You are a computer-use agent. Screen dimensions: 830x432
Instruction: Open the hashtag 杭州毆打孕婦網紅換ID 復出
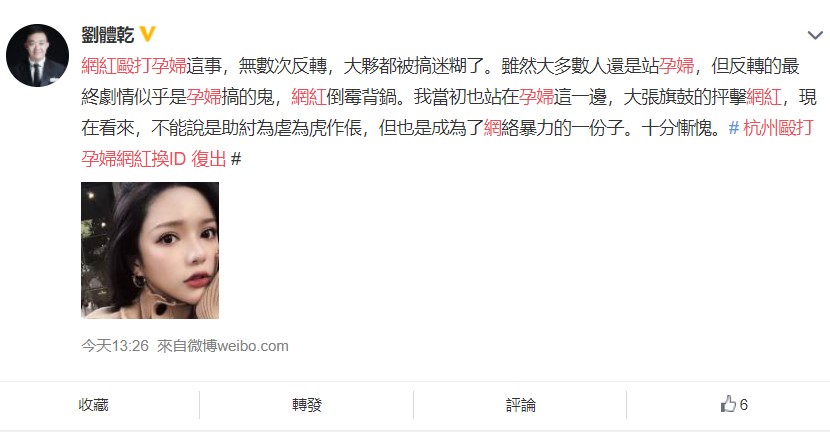(x=447, y=143)
